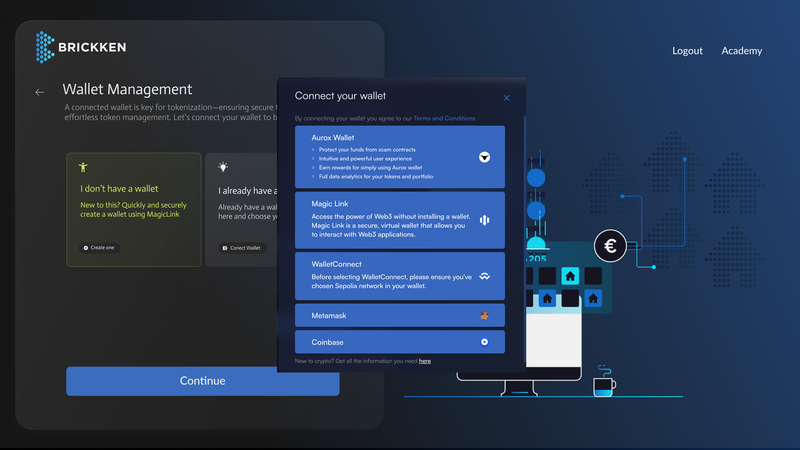
Task: Click the WalletConnect logo icon
Action: point(484,276)
